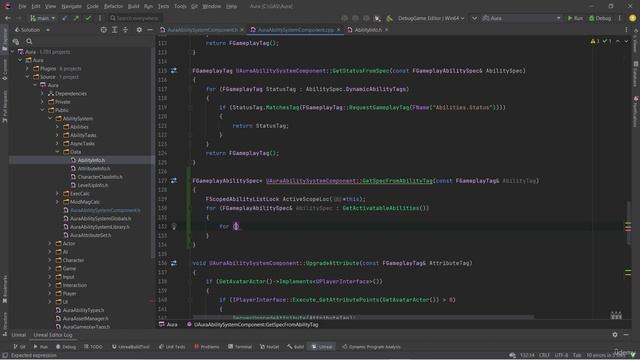
Task: Click the warnings indicator in editor corner
Action: coord(595,41)
